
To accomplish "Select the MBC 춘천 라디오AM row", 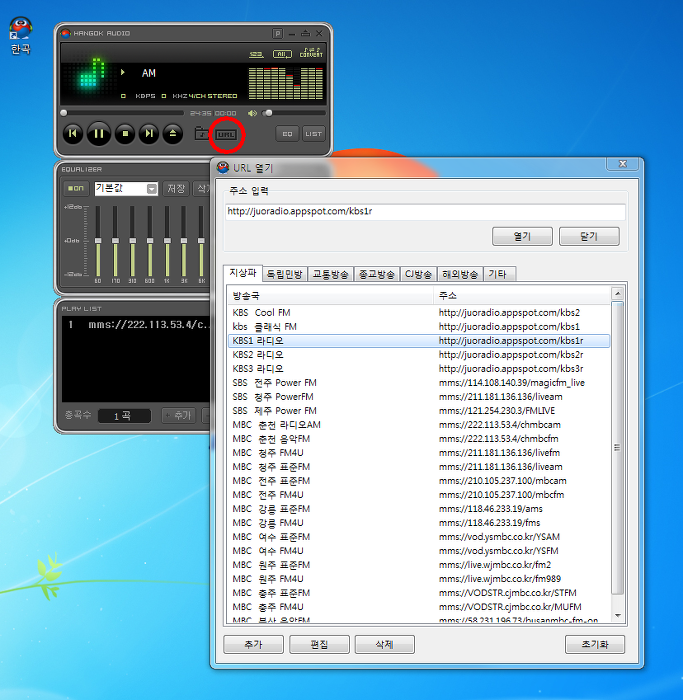I will pos(419,425).
